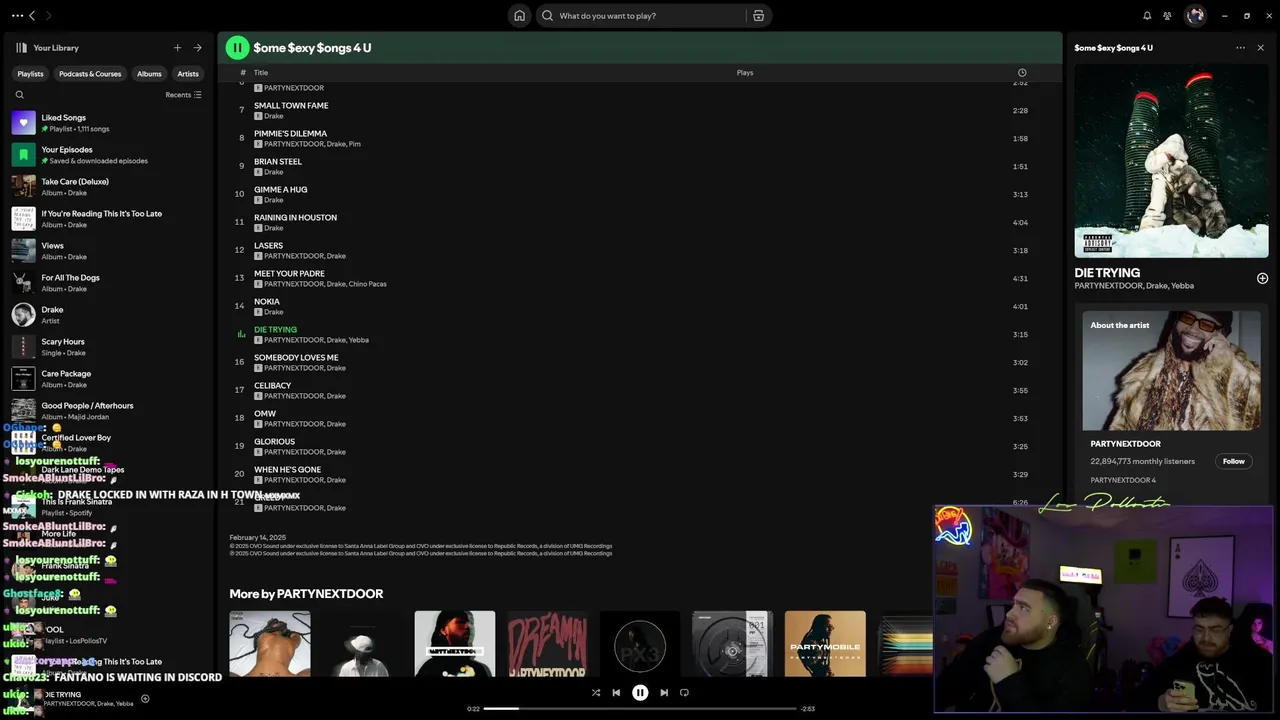Open Your Episodes in library
Viewport: 1280px width, 720px height.
tap(108, 155)
